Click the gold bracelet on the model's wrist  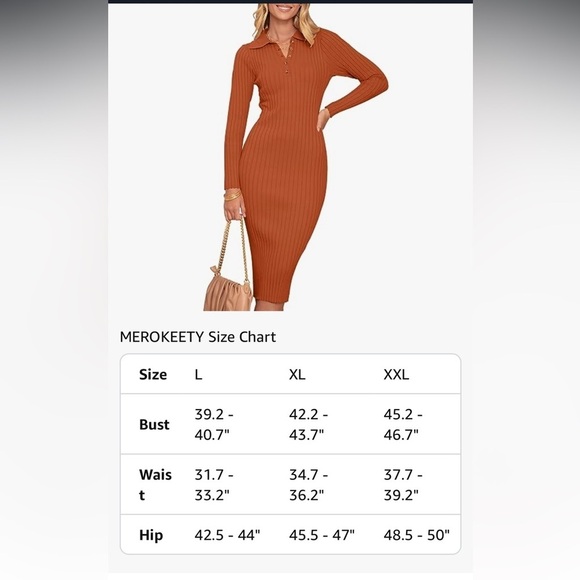click(233, 195)
